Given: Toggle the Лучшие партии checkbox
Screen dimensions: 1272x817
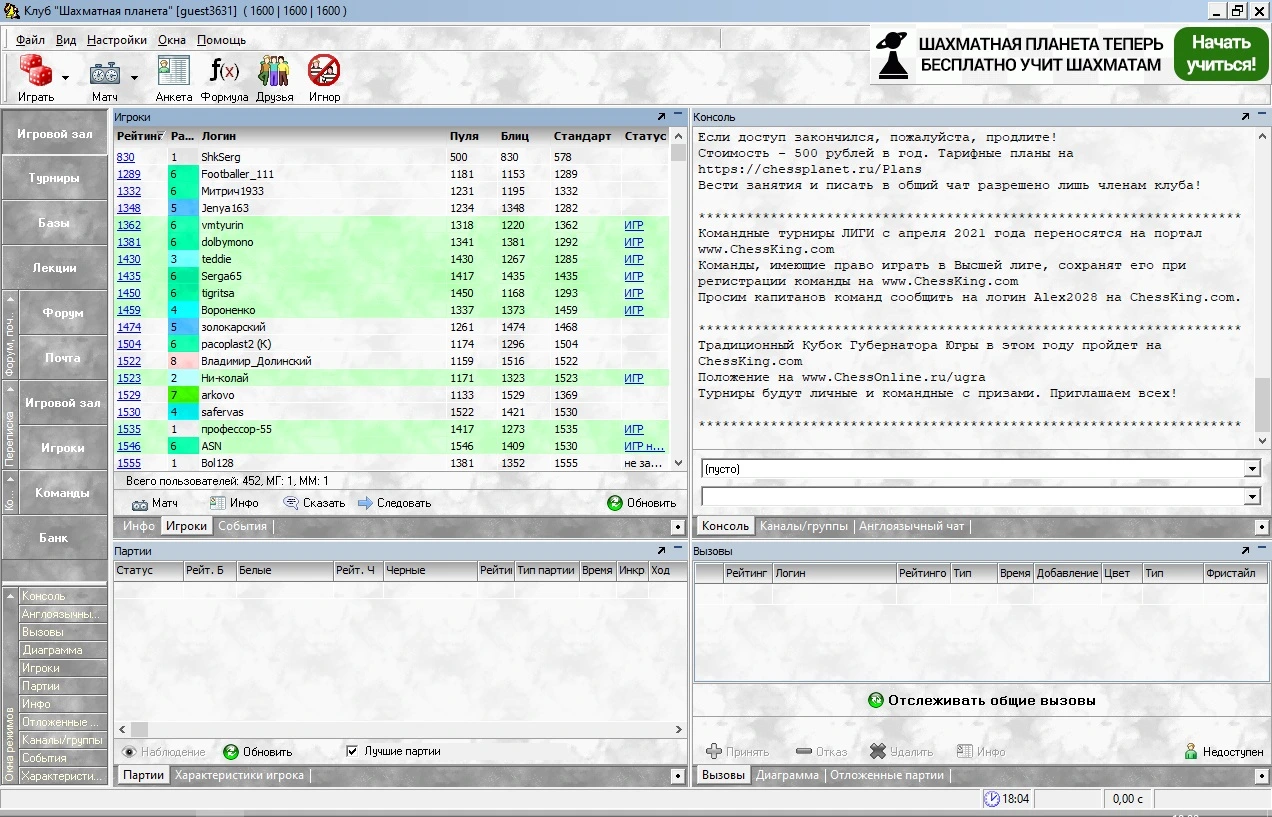Looking at the screenshot, I should (352, 751).
